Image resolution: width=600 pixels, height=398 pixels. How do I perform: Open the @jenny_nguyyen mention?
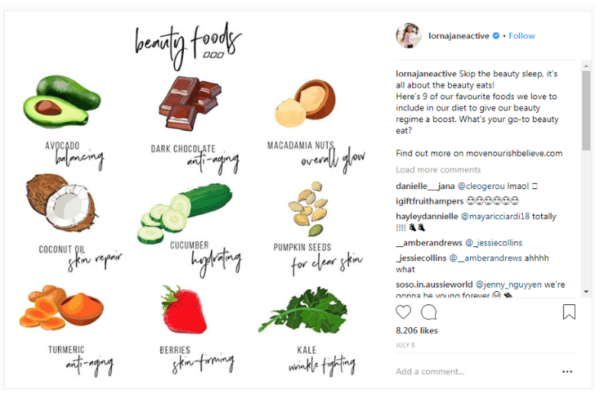click(509, 284)
